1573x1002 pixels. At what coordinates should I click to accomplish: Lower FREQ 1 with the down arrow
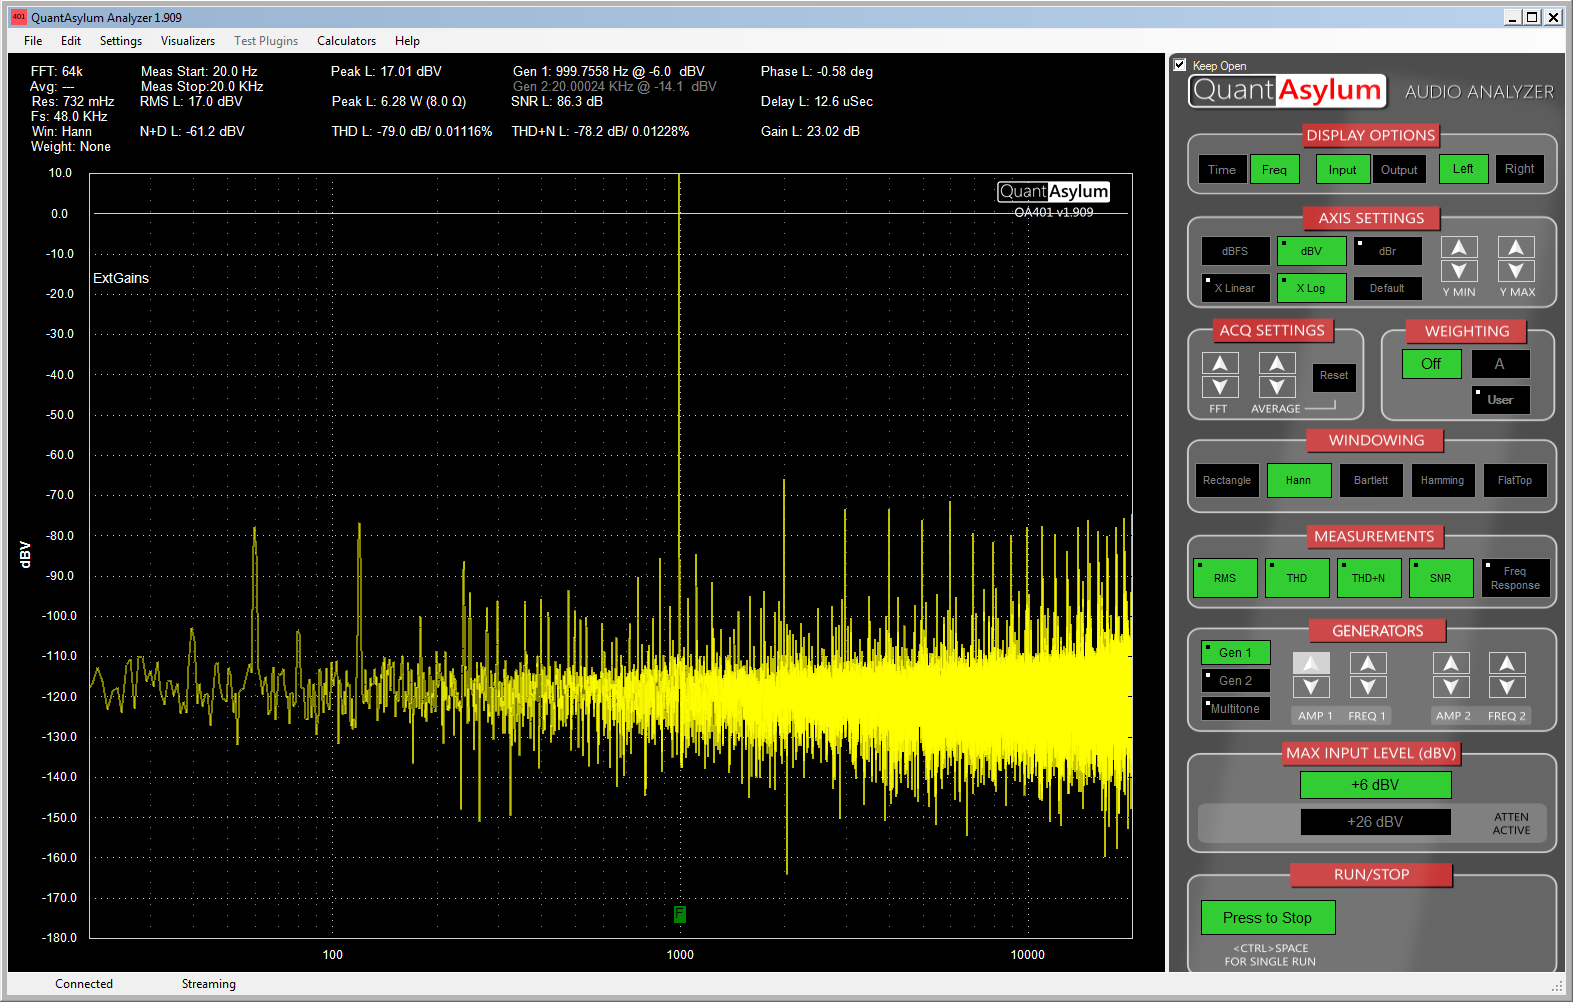1368,687
